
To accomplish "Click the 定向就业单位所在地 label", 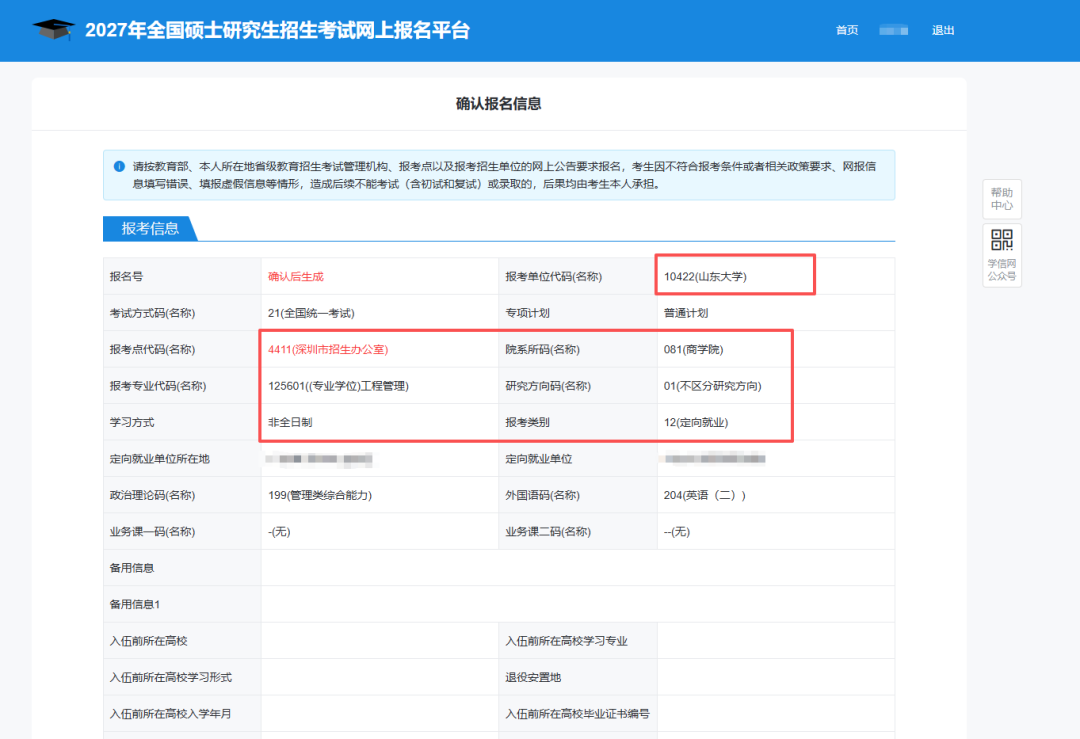I will tap(159, 459).
